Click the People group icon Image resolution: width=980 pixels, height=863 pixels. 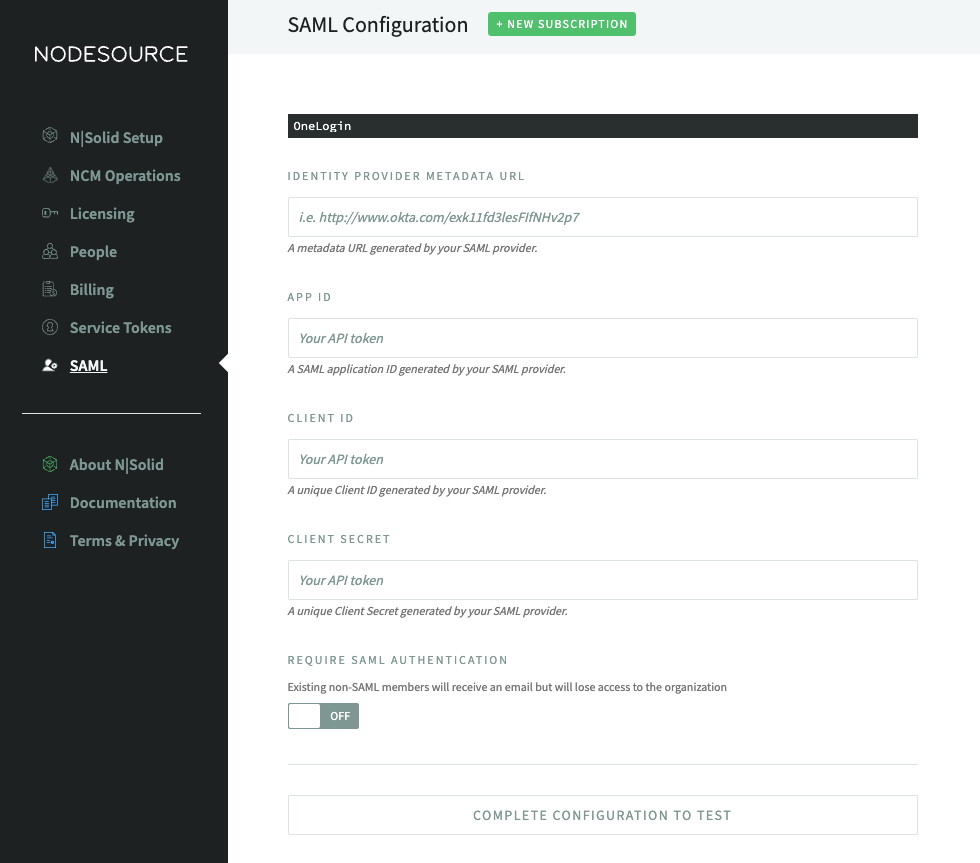click(50, 251)
